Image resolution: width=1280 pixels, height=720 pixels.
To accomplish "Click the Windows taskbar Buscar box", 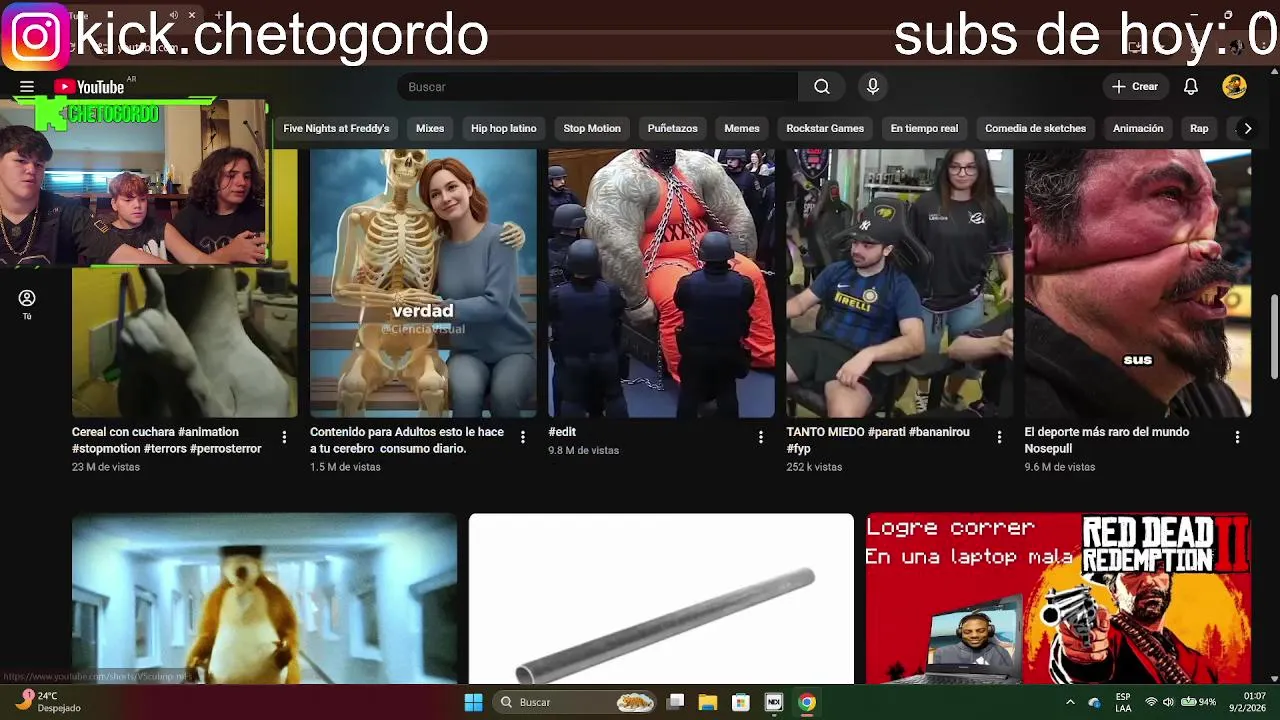I will [576, 702].
